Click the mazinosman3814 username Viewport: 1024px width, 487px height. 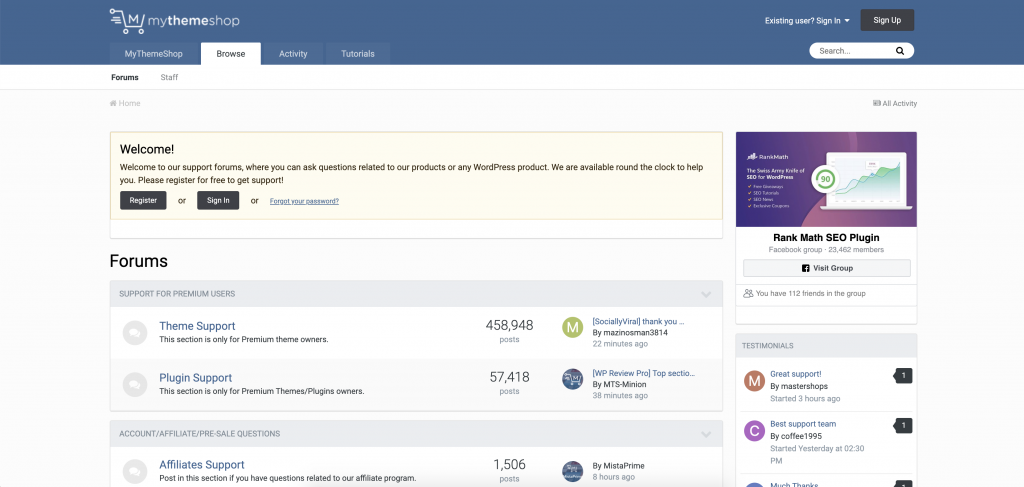(635, 332)
